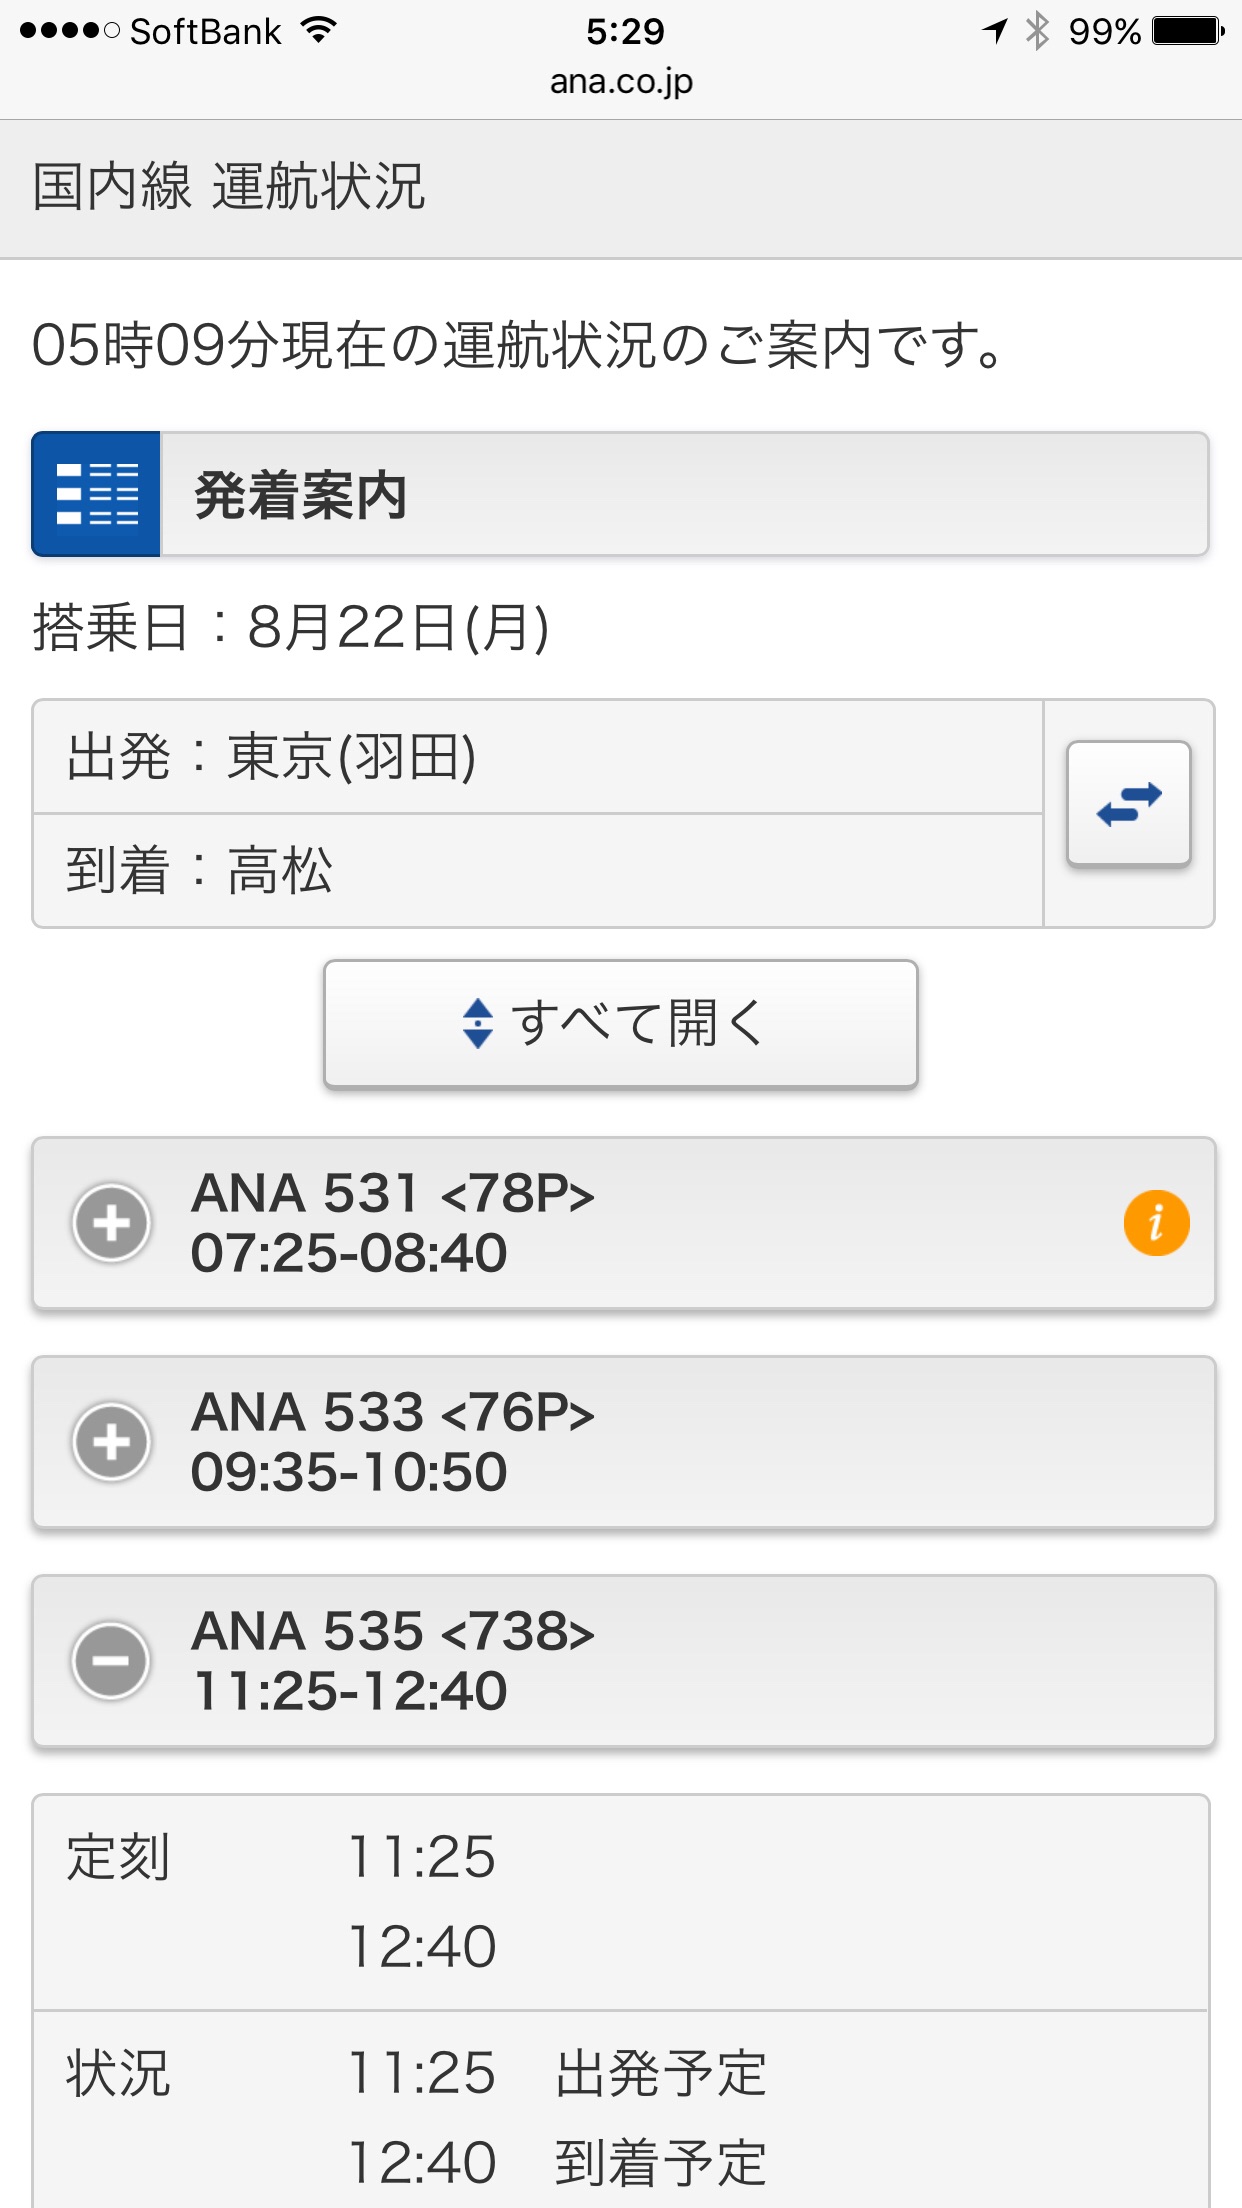Open the orange info icon for ANA 531
This screenshot has height=2208, width=1242.
tap(1156, 1222)
